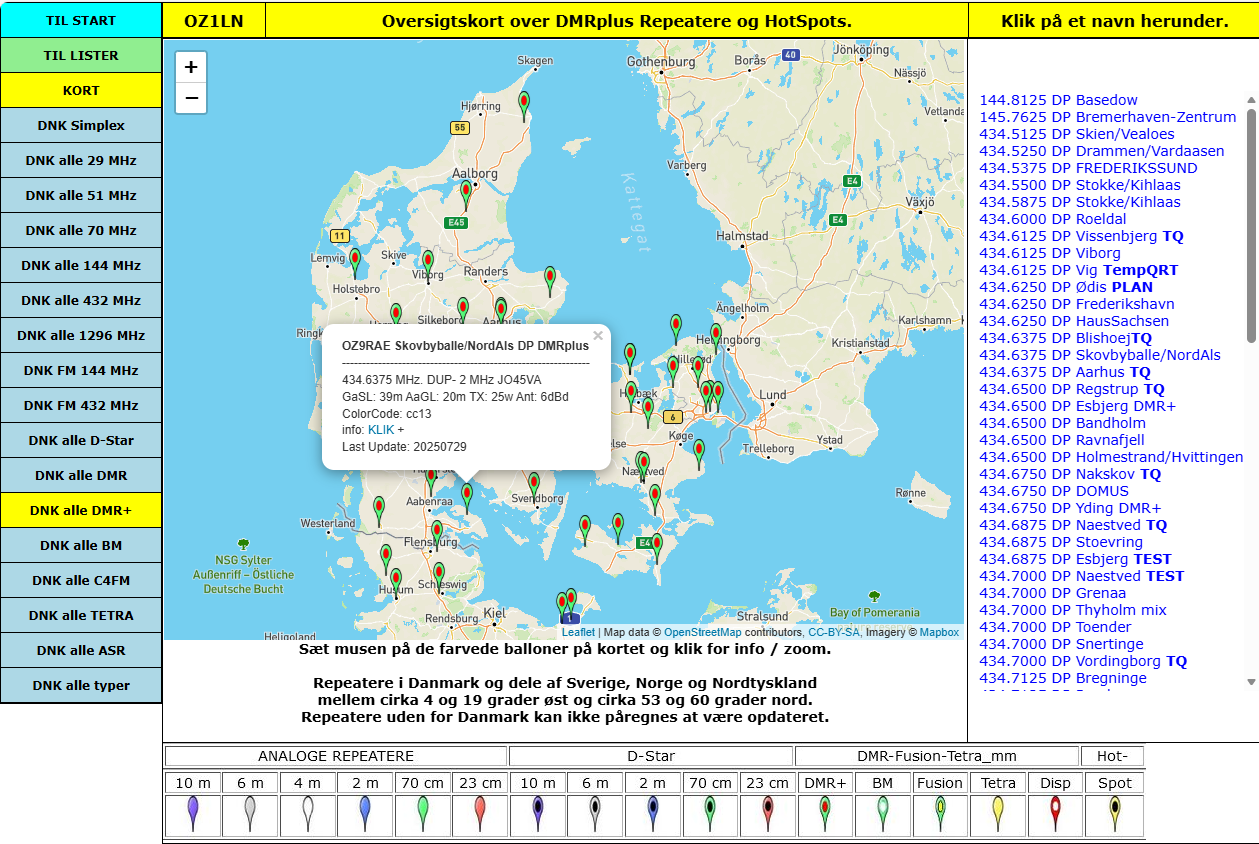Click the Fusion balloon icon in legend
Viewport: 1259px width, 844px height.
940,814
